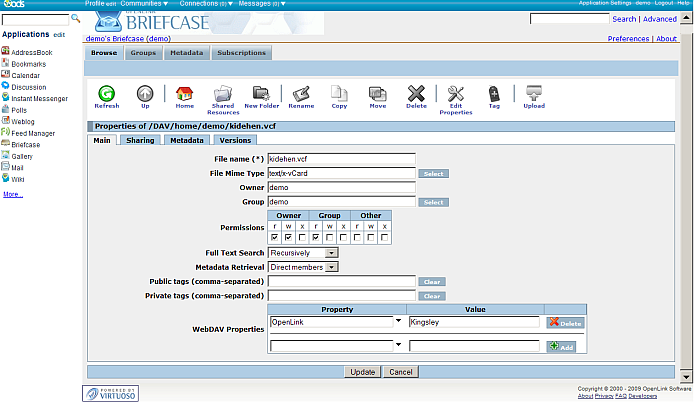This screenshot has height=413, width=700.
Task: Enable the Group write permission checkbox
Action: pos(330,238)
